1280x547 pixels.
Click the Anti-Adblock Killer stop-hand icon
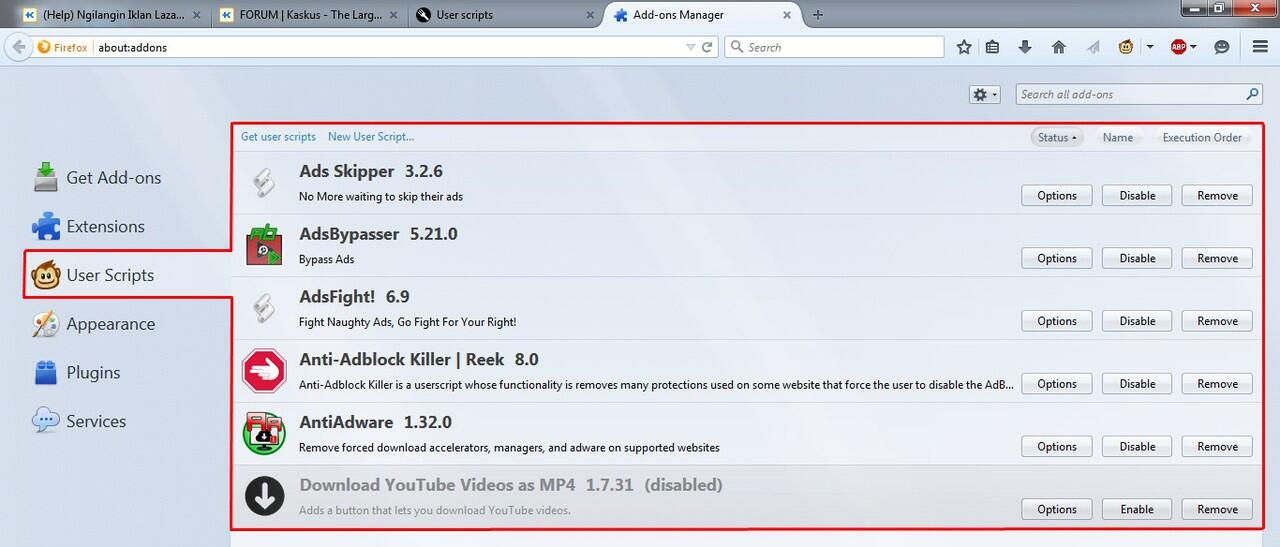coord(265,371)
